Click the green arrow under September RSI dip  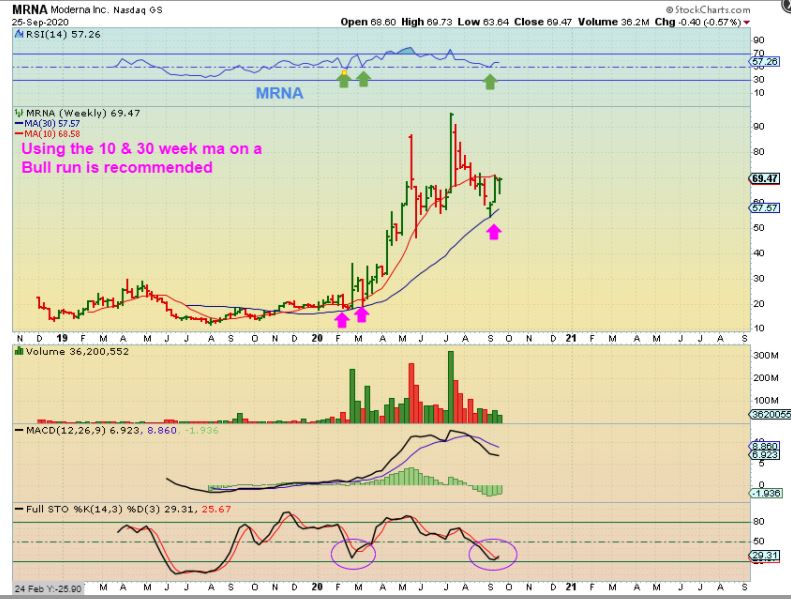pyautogui.click(x=490, y=81)
